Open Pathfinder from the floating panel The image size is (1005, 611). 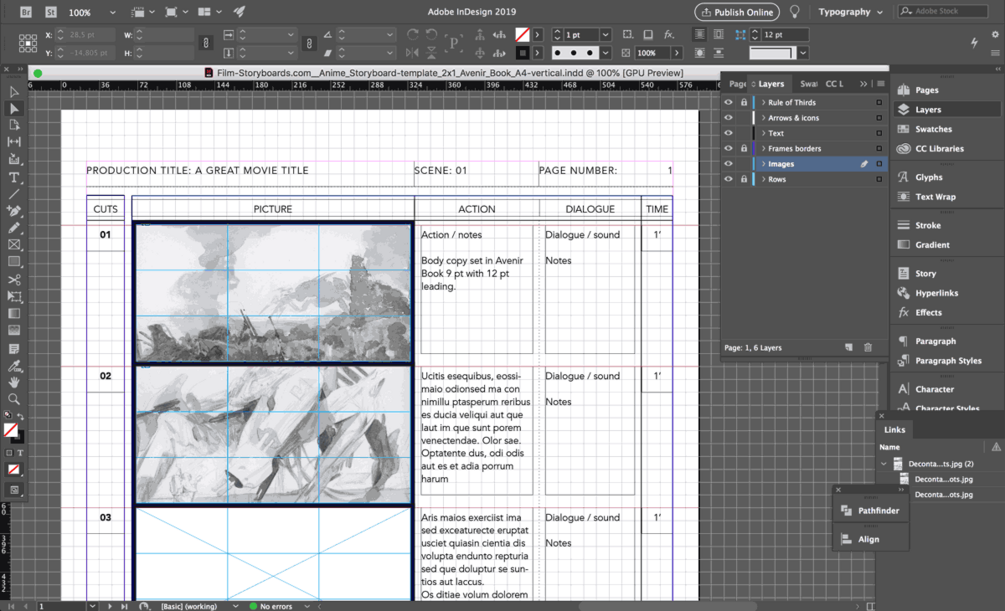click(x=878, y=511)
